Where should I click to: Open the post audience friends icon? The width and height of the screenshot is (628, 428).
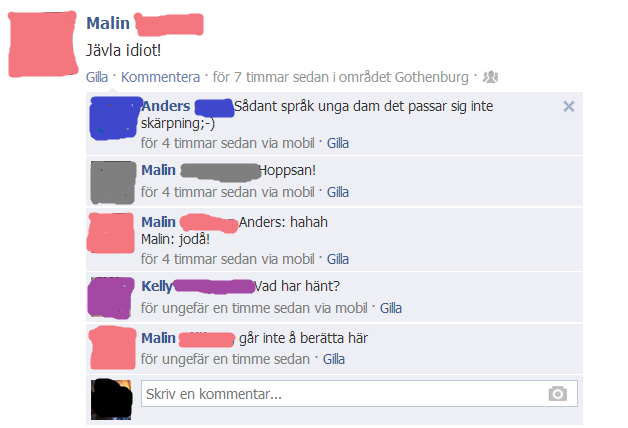point(490,76)
